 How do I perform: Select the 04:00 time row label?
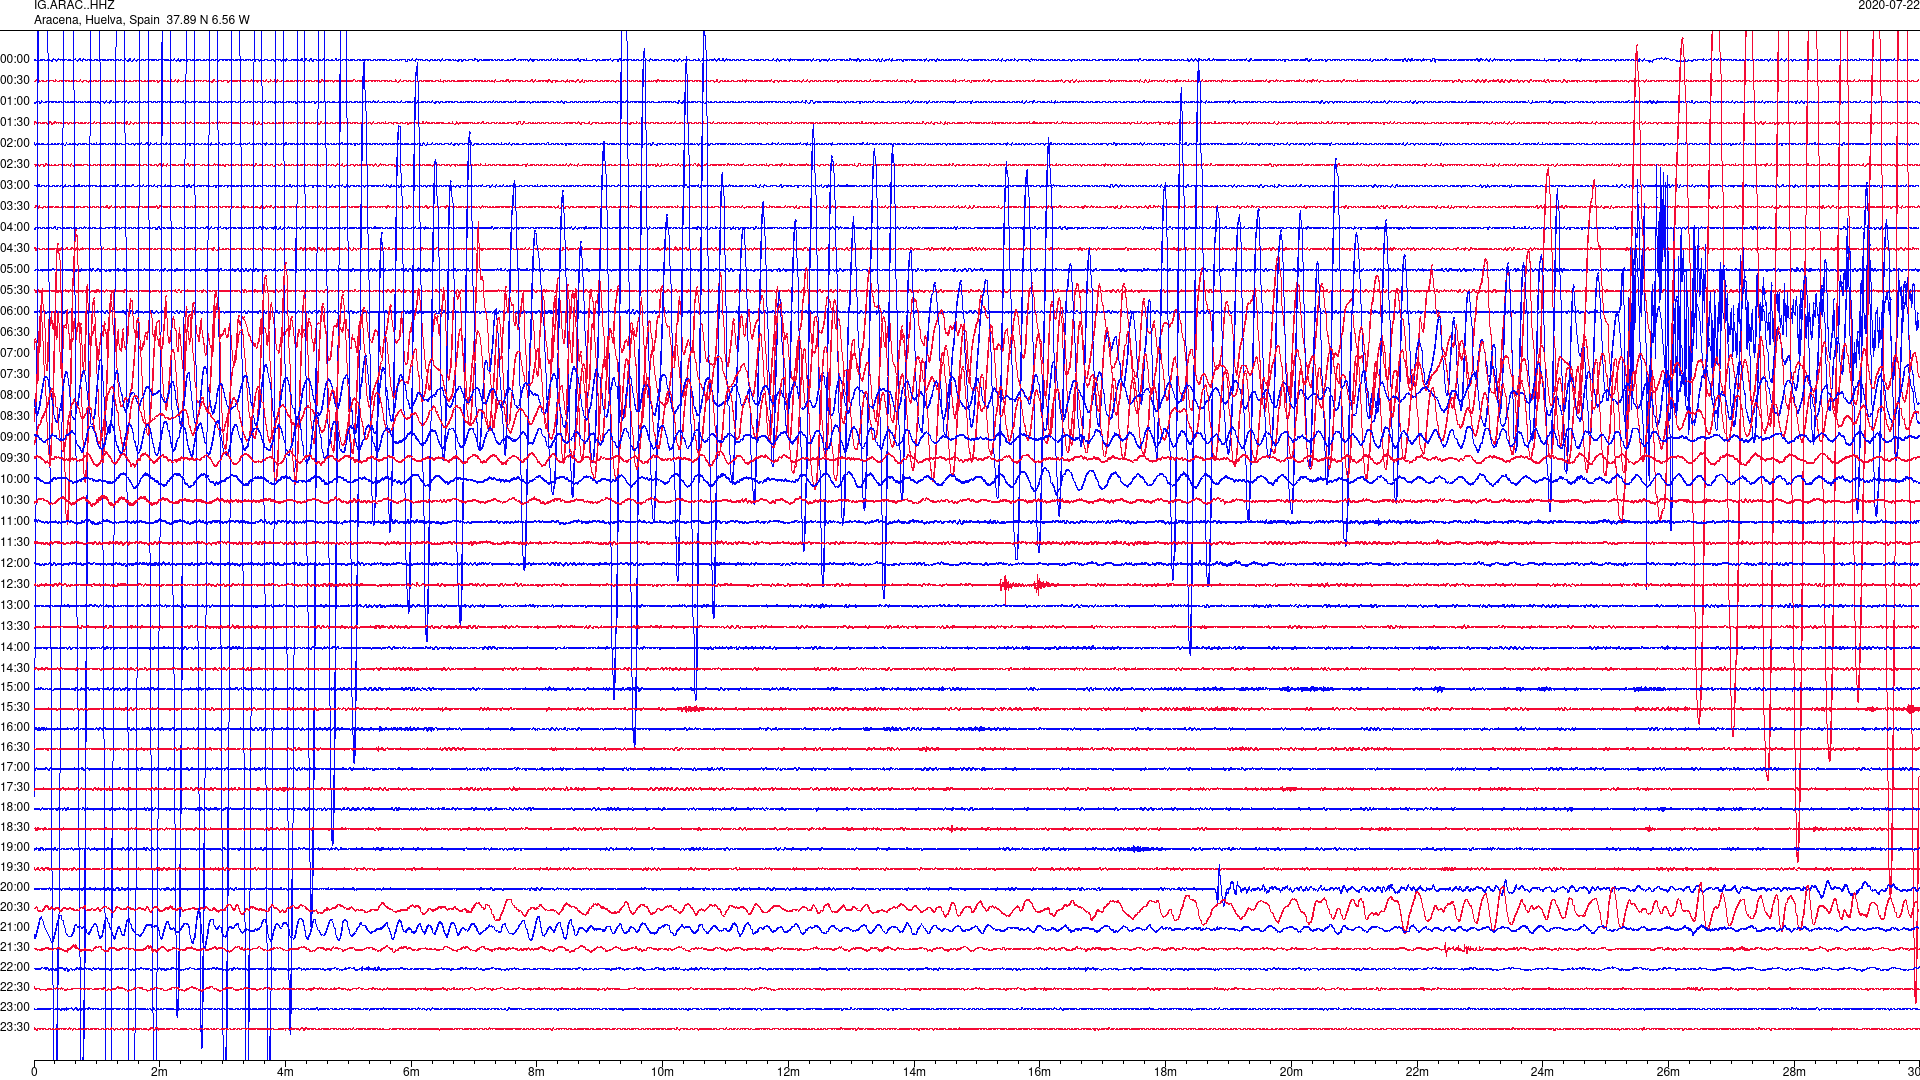(15, 228)
